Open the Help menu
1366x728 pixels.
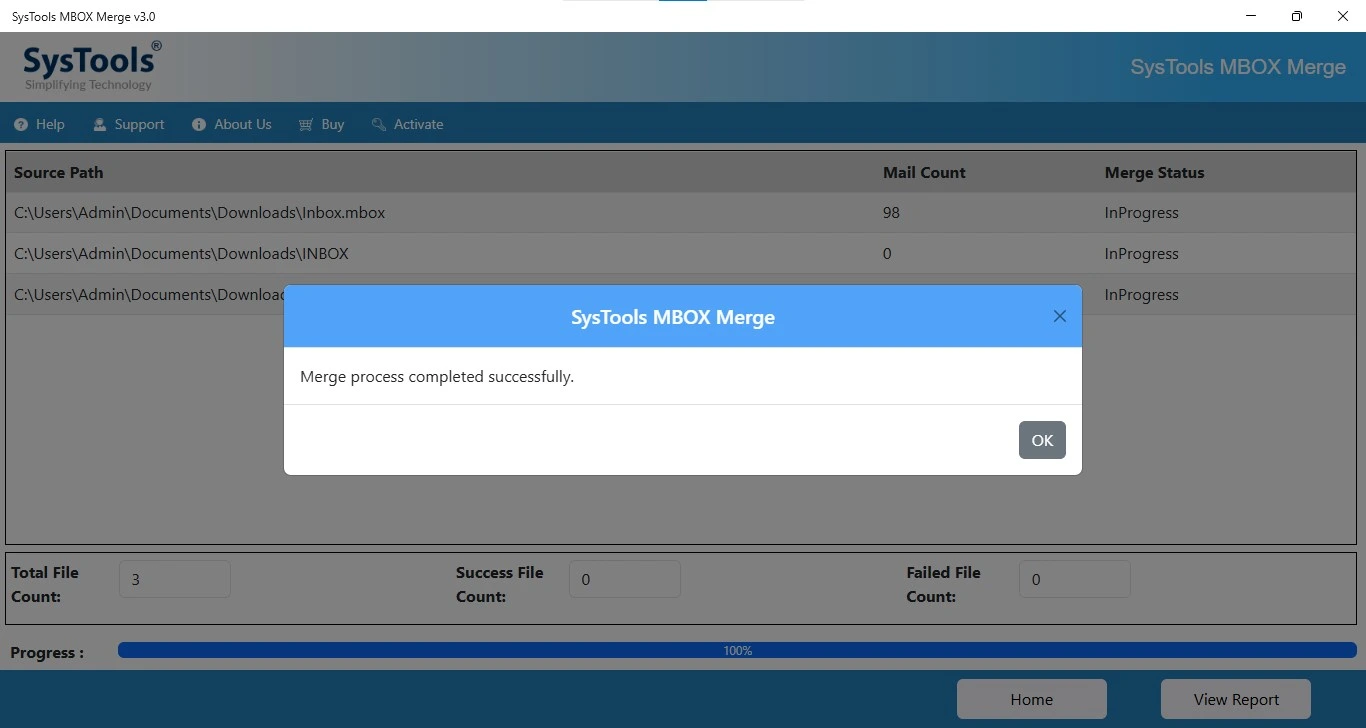click(x=40, y=125)
